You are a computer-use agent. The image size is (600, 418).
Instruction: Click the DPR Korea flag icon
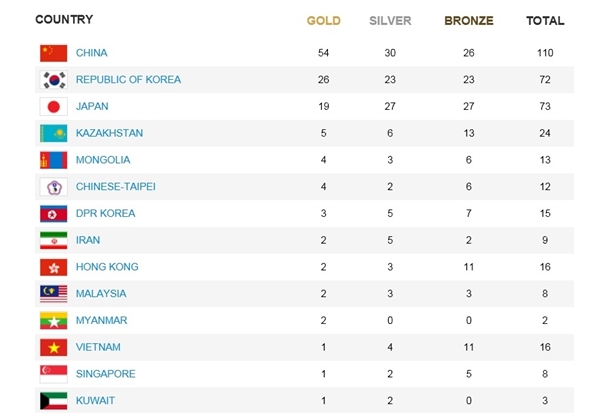[x=53, y=214]
